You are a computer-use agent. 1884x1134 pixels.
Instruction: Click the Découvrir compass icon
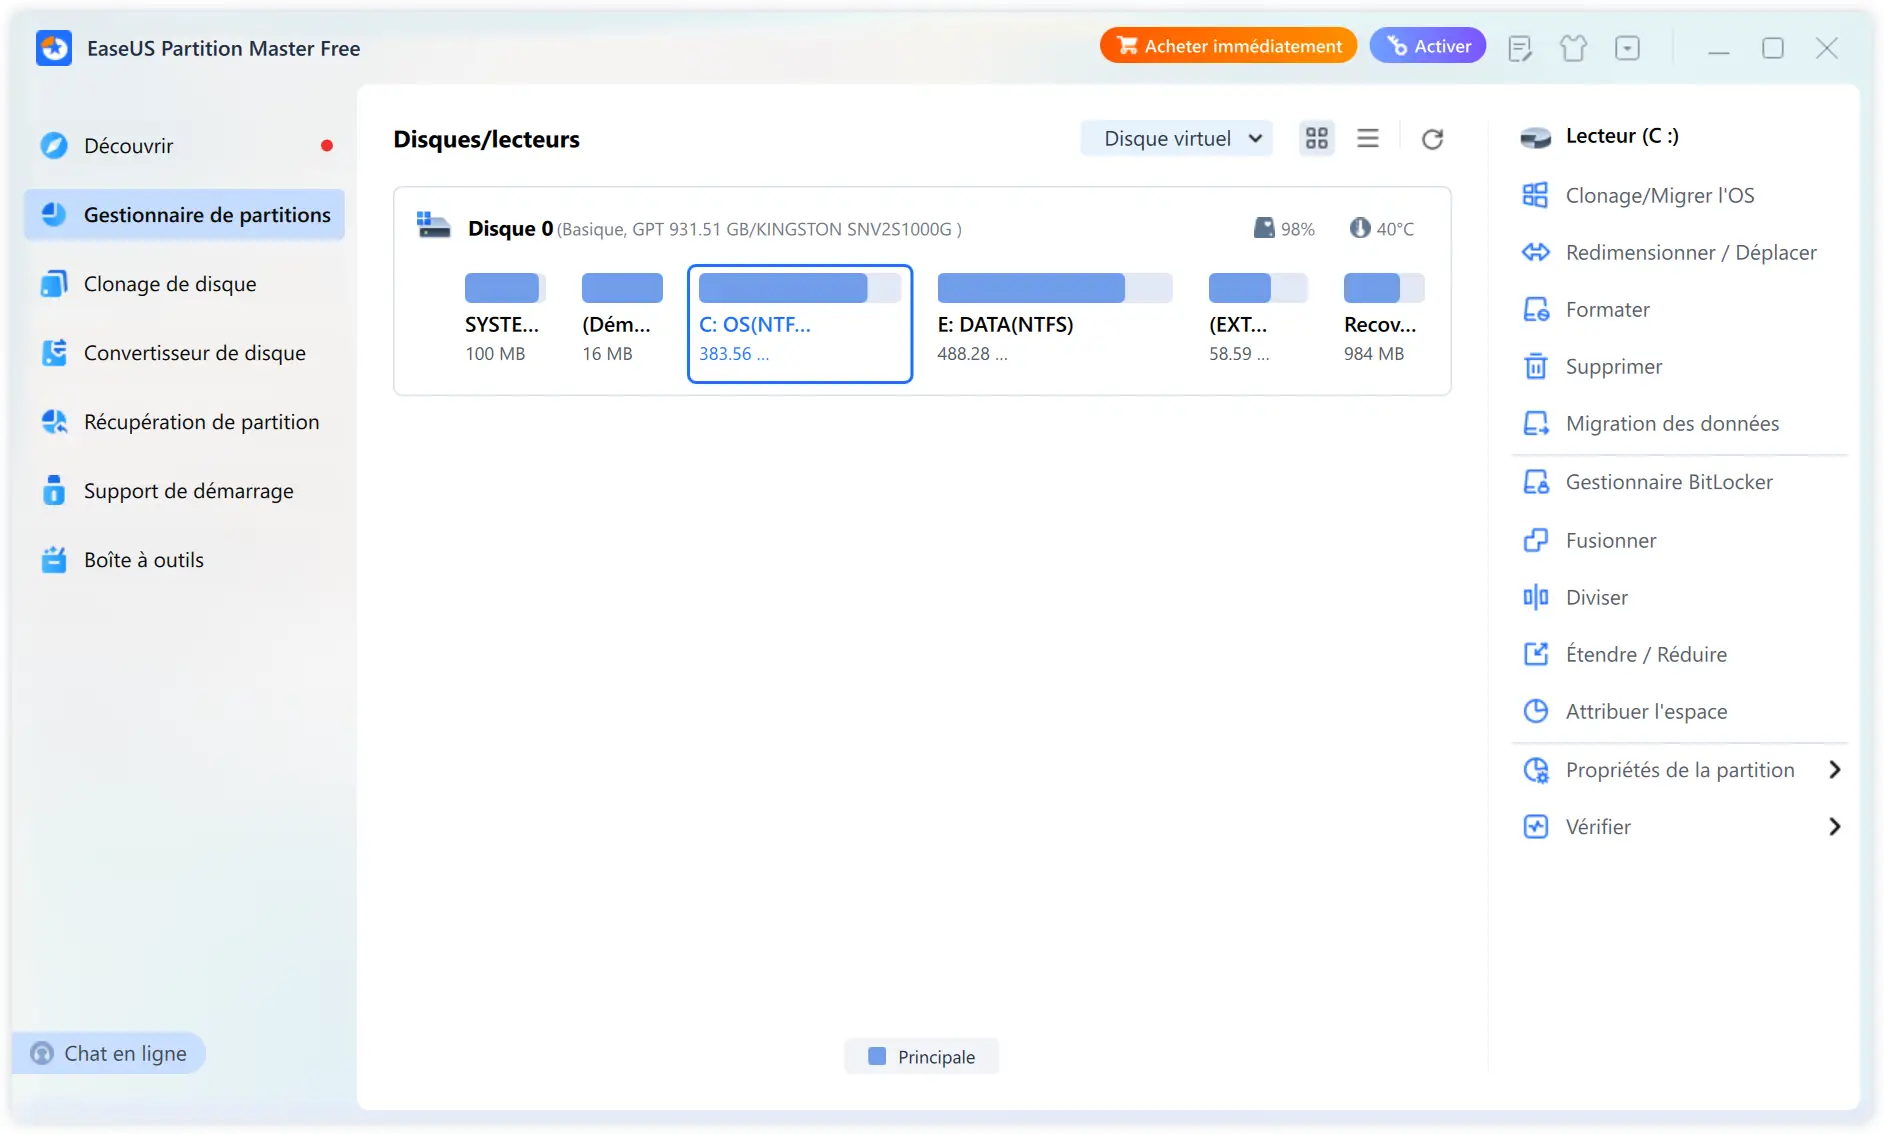(x=54, y=146)
